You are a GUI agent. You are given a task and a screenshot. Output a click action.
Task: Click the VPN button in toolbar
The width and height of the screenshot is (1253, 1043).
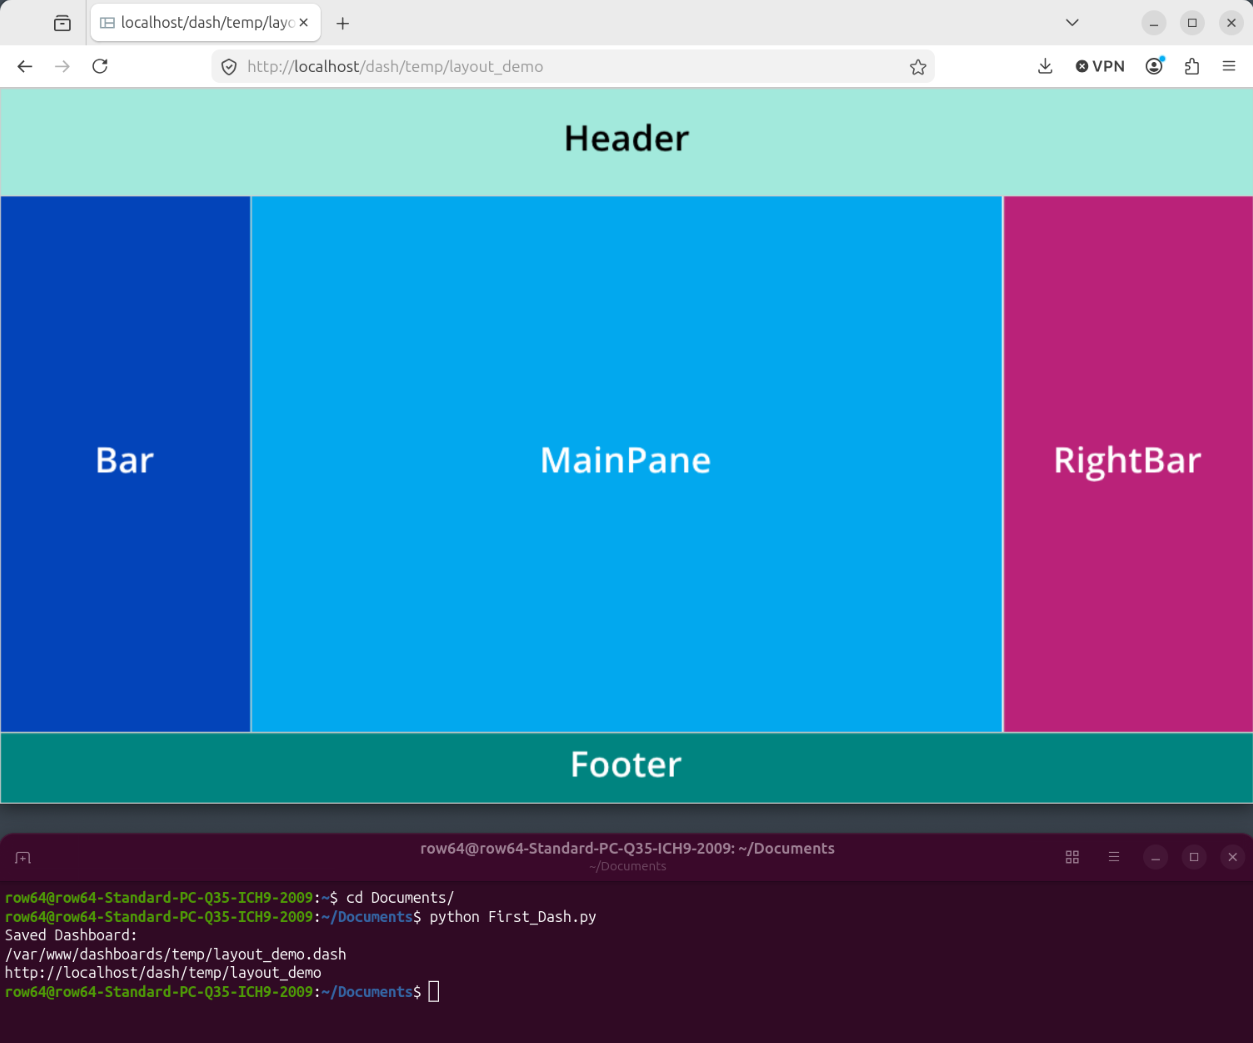(1100, 66)
